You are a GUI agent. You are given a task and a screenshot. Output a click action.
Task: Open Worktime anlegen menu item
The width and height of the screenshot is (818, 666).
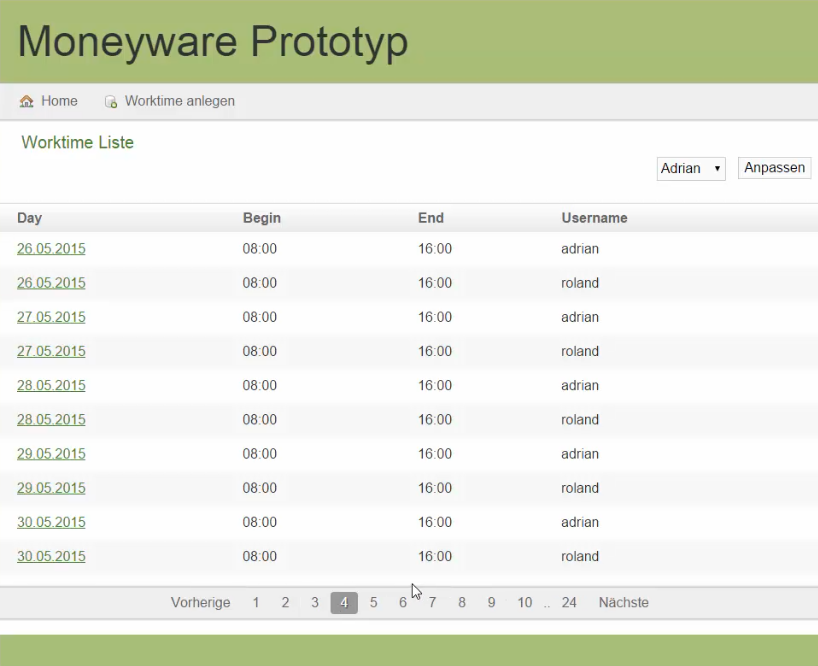point(179,101)
